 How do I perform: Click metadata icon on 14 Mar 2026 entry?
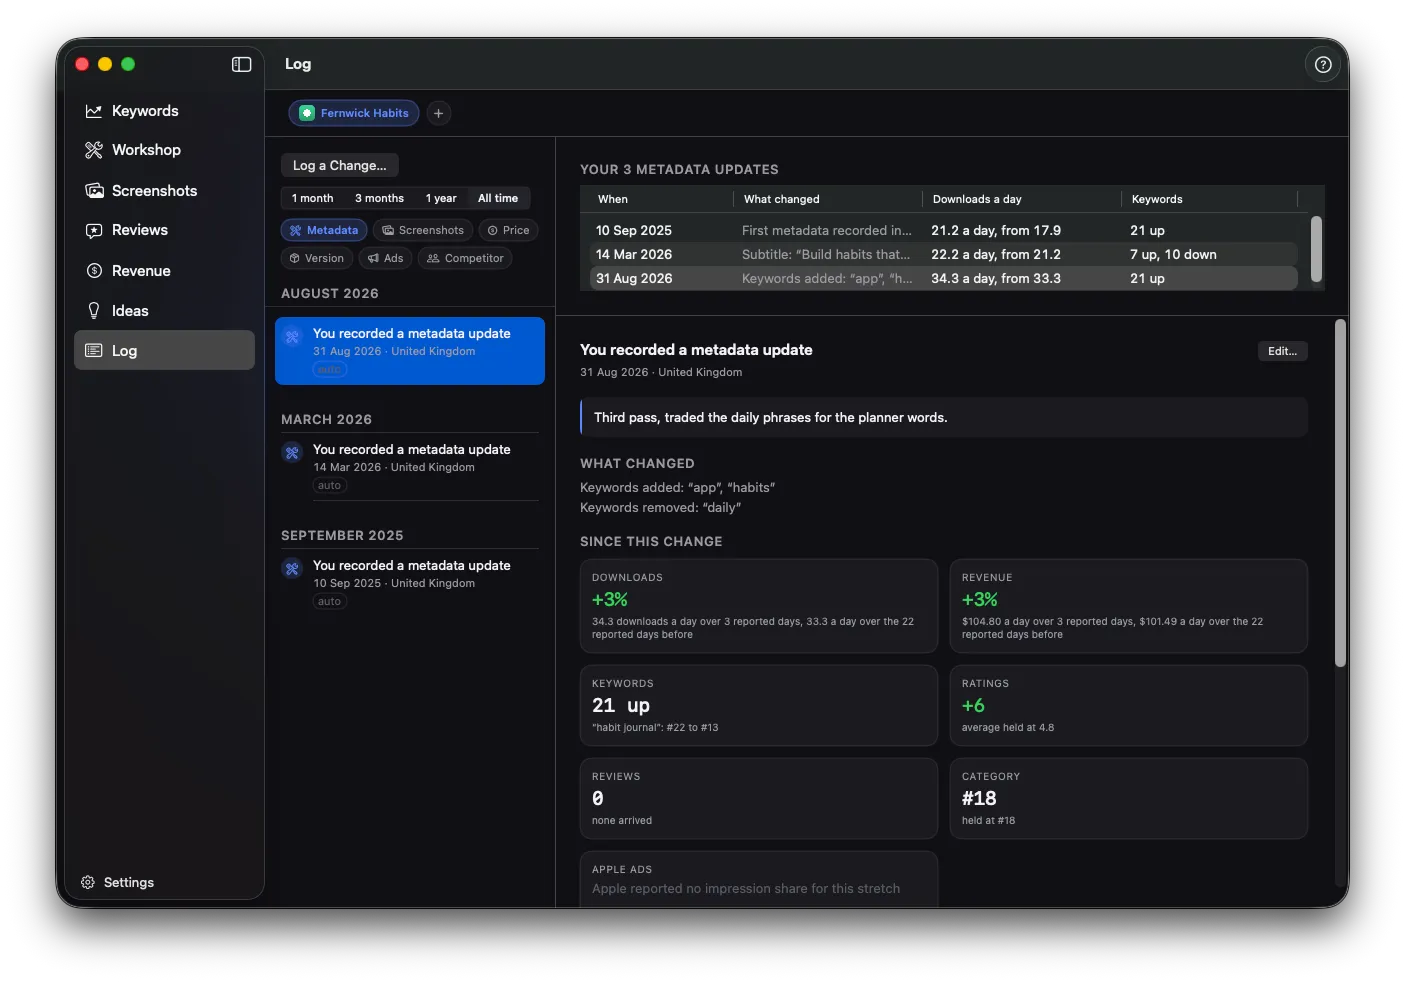[x=292, y=453]
